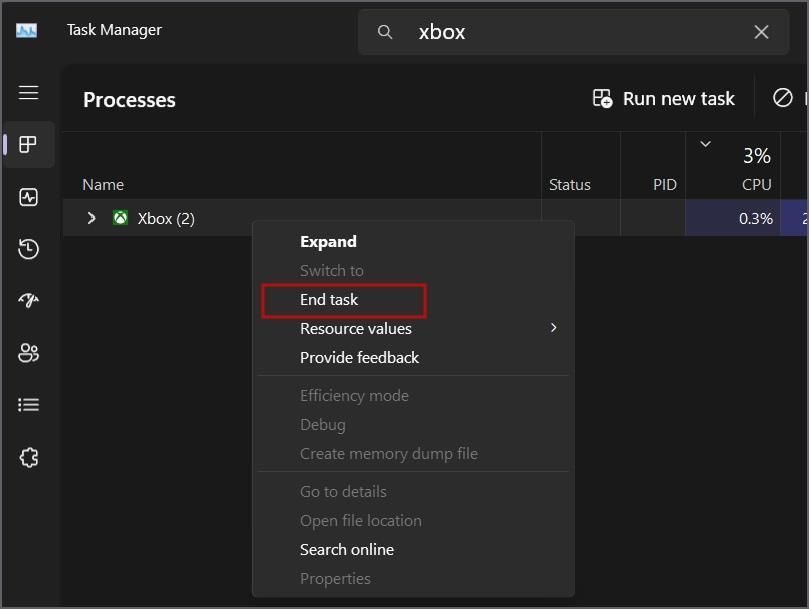
Task: Click the Processes page heading
Action: [129, 100]
